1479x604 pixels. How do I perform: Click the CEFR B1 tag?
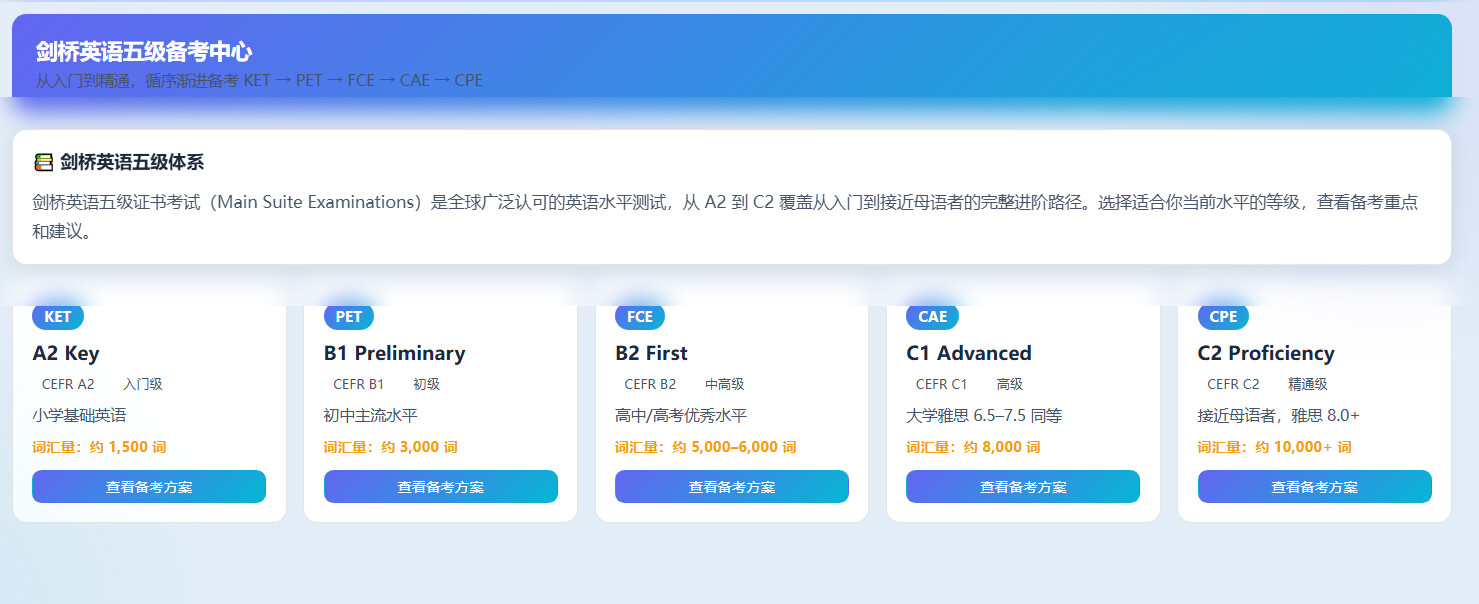click(x=359, y=384)
